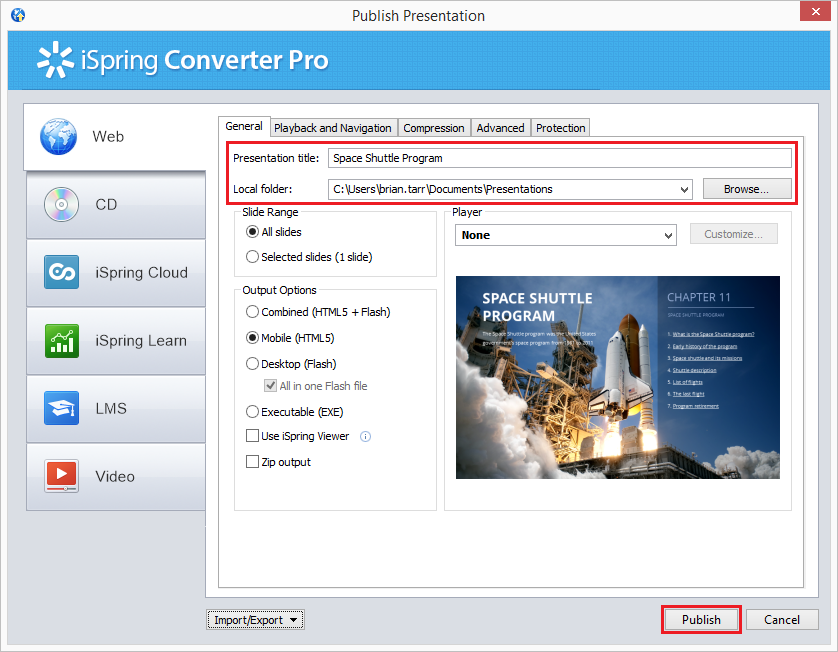Toggle All in one Flash file checkbox

point(270,385)
